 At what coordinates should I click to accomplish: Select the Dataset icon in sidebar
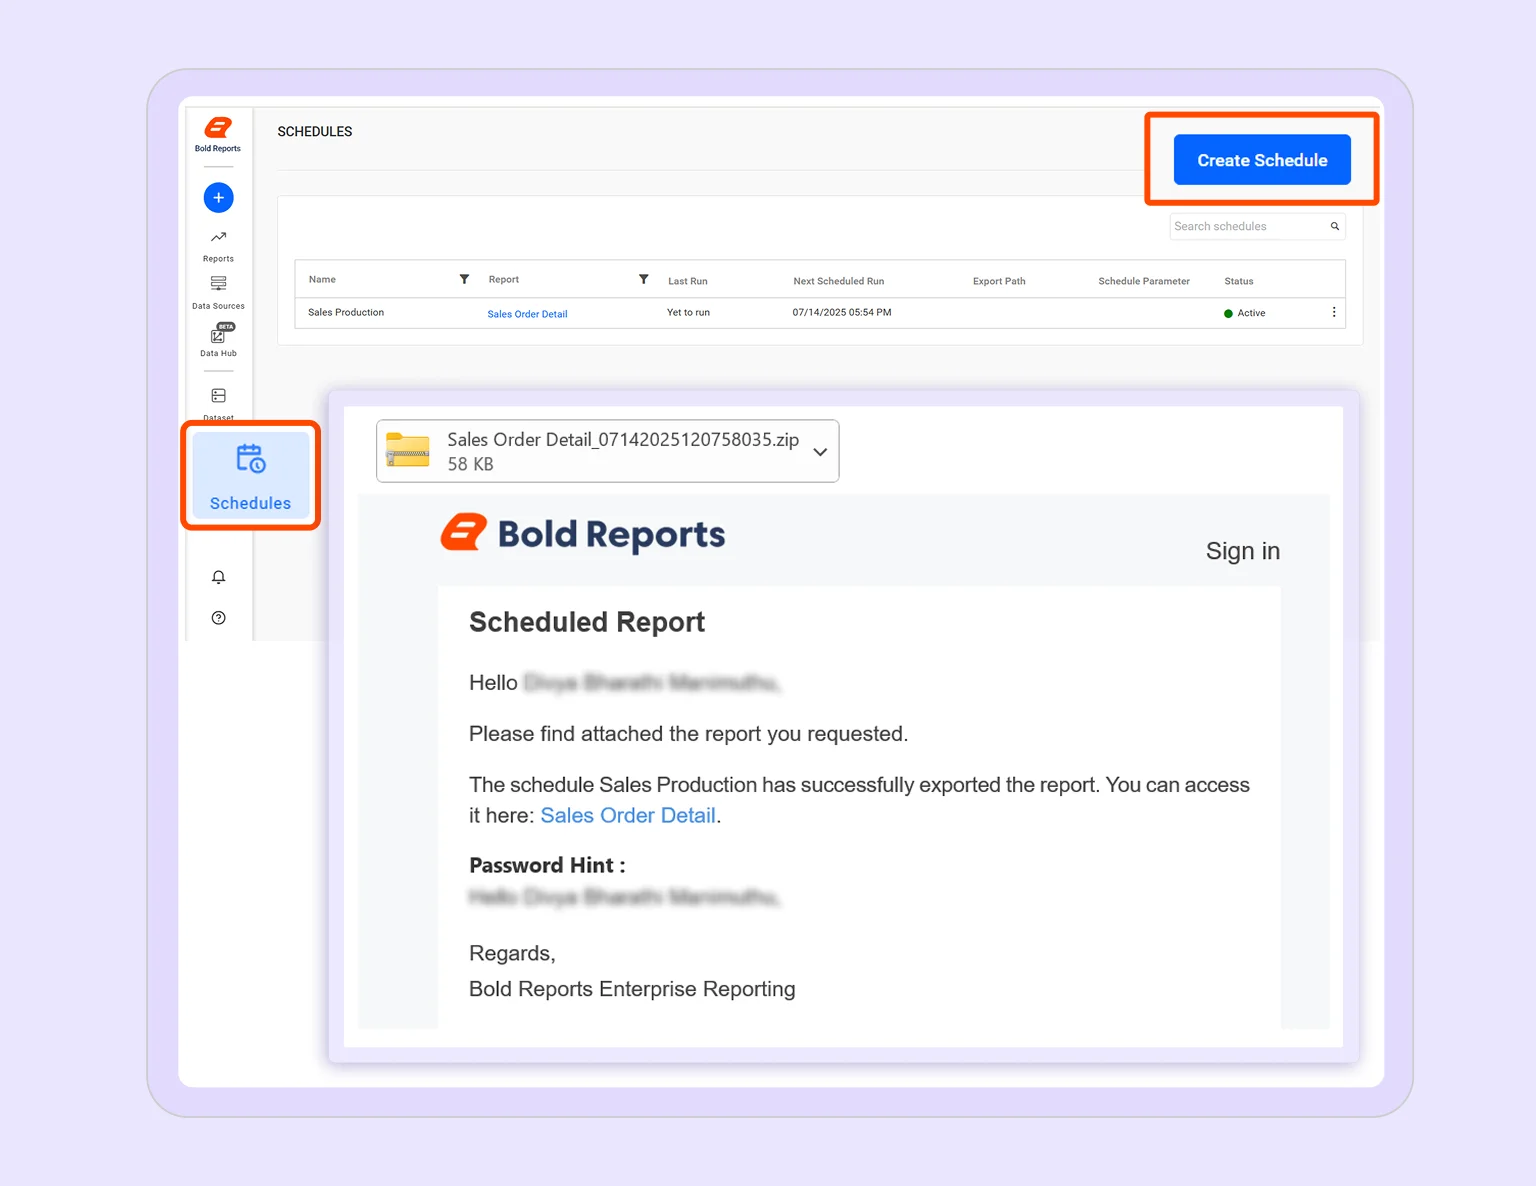pyautogui.click(x=218, y=394)
